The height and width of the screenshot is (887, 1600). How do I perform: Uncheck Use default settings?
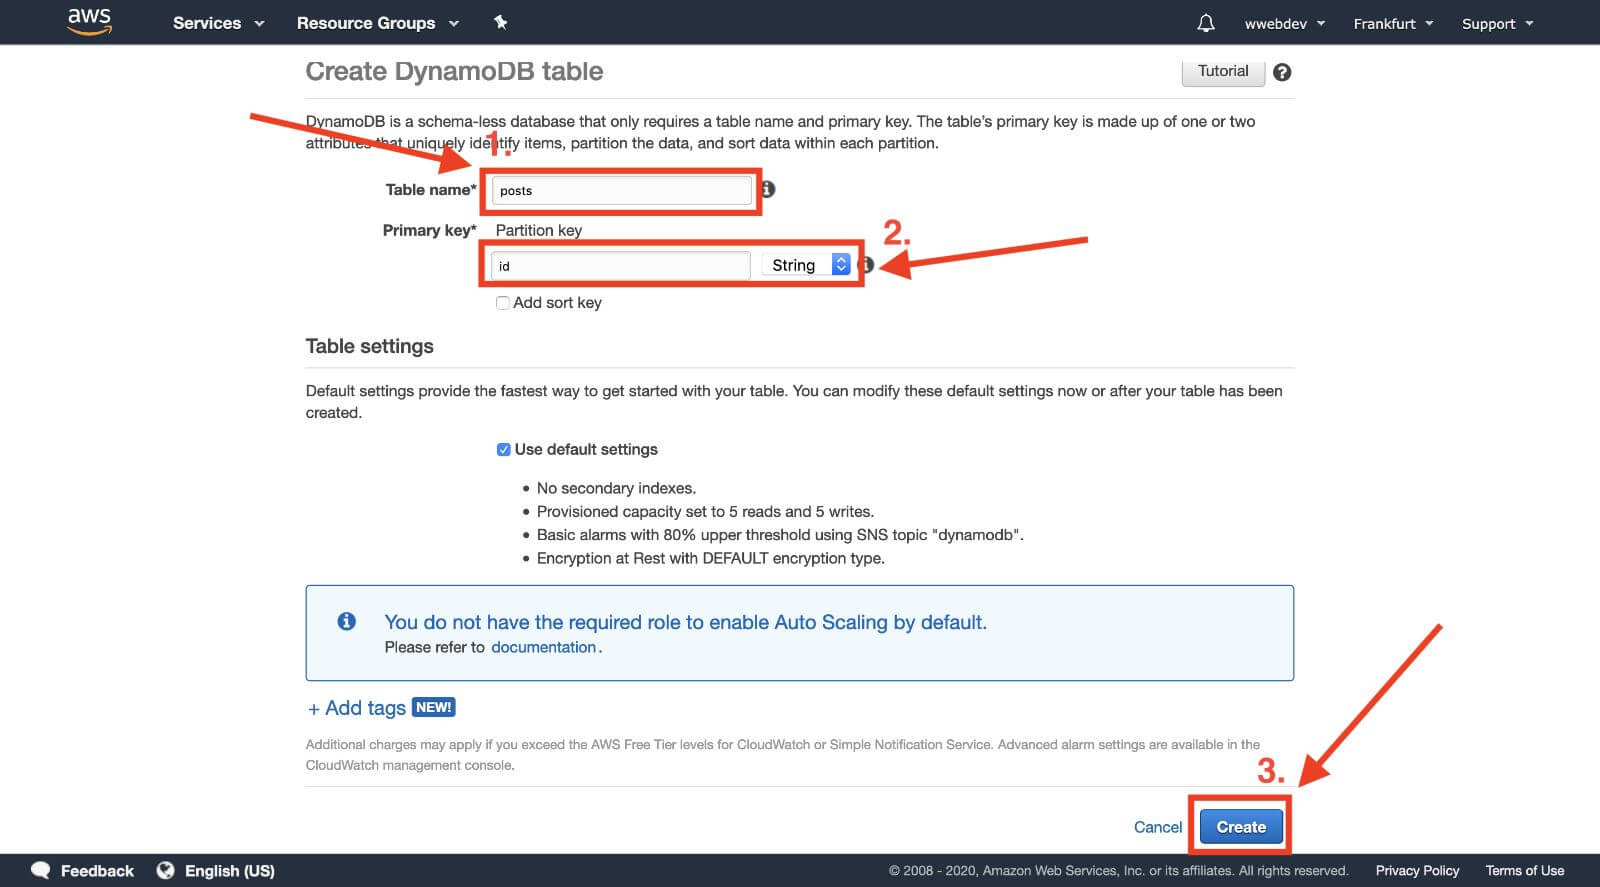pos(504,449)
